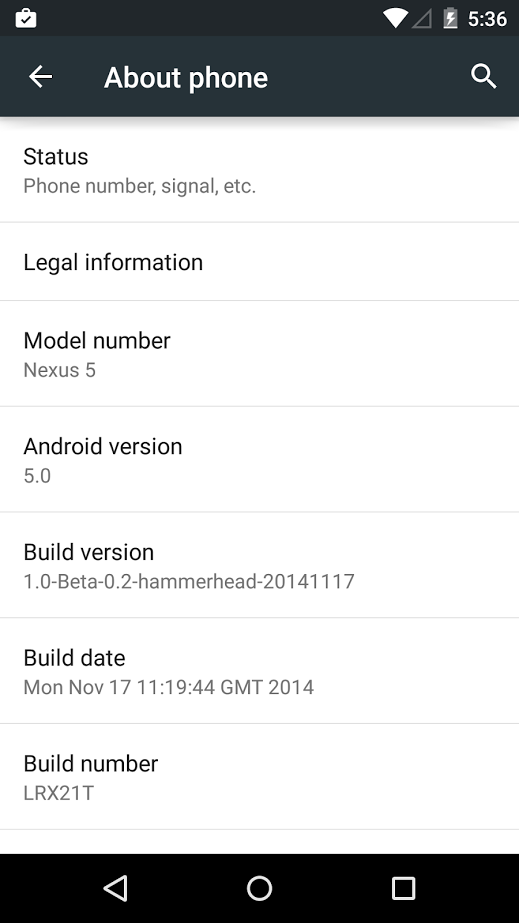This screenshot has height=923, width=519.
Task: Tap the 5:36 clock in status bar
Action: pos(487,19)
